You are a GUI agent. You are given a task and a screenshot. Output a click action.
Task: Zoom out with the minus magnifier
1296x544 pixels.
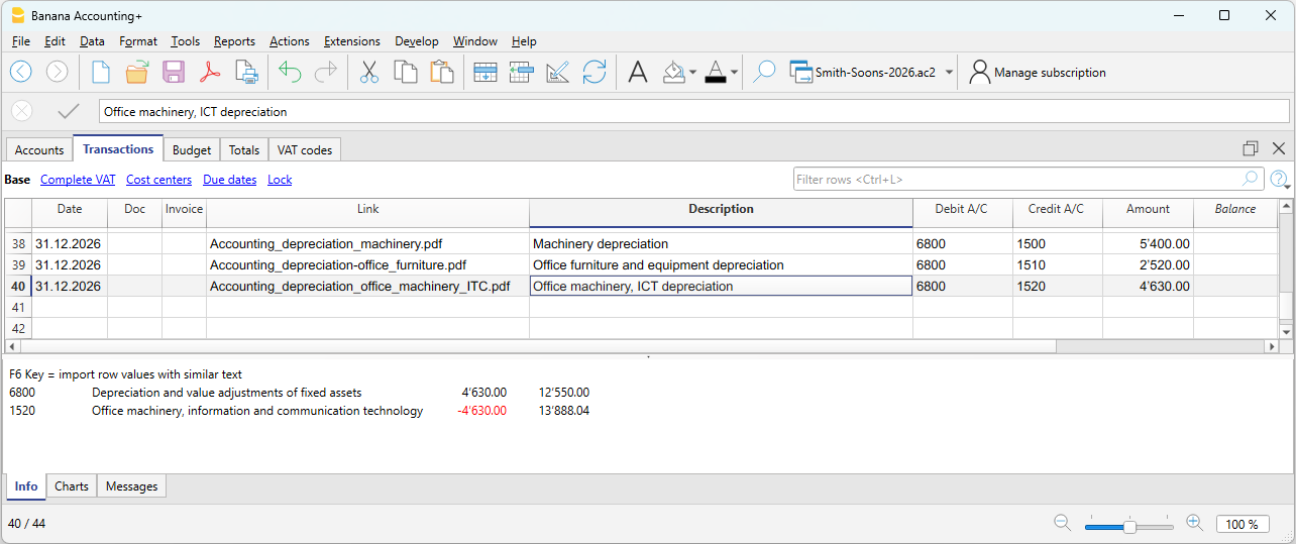pos(1062,523)
